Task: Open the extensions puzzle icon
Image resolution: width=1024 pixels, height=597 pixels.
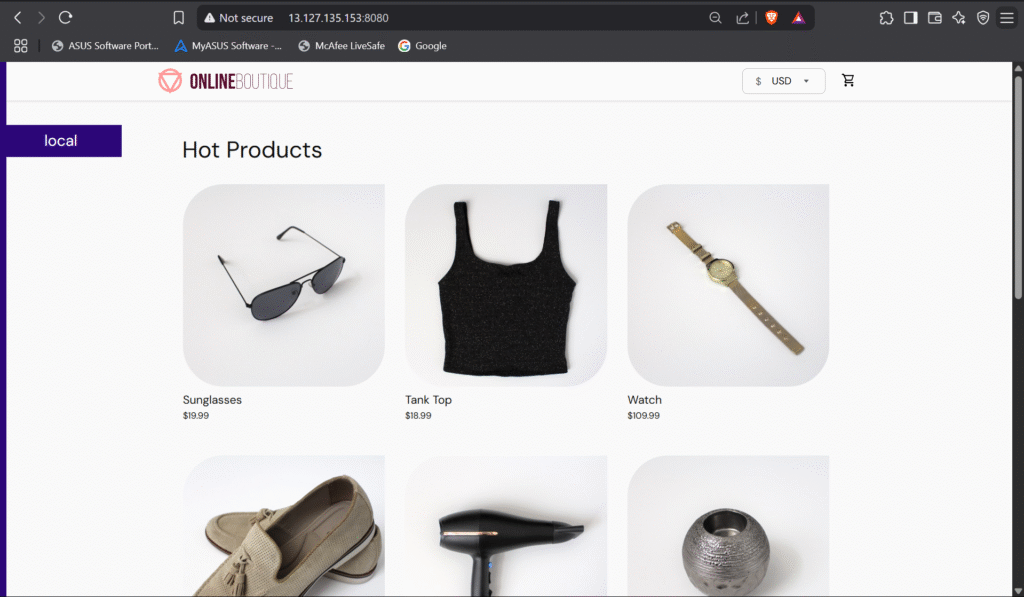Action: [886, 18]
